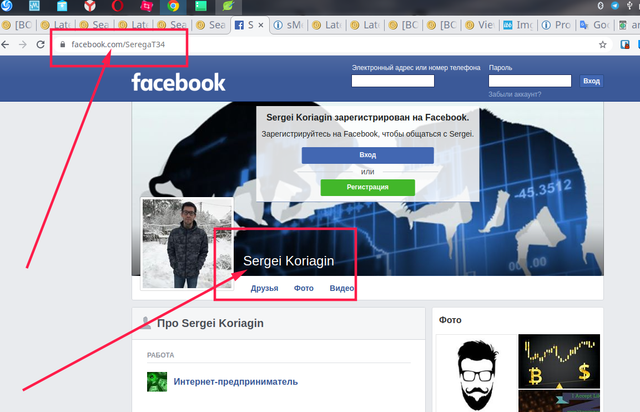The width and height of the screenshot is (640, 412).
Task: Switch to the sM info tab
Action: point(289,25)
